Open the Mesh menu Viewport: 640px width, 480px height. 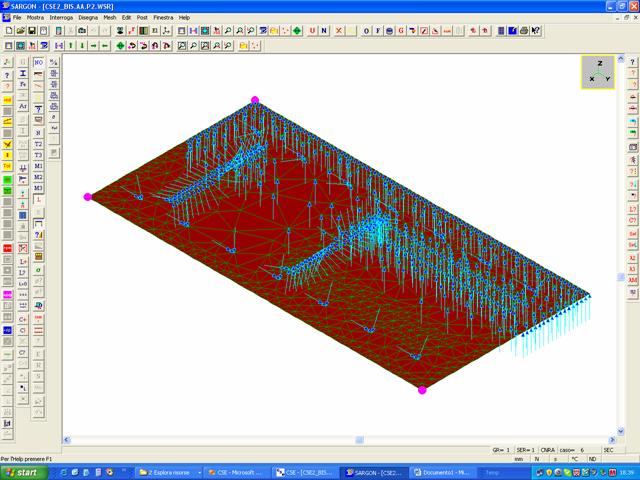(110, 17)
